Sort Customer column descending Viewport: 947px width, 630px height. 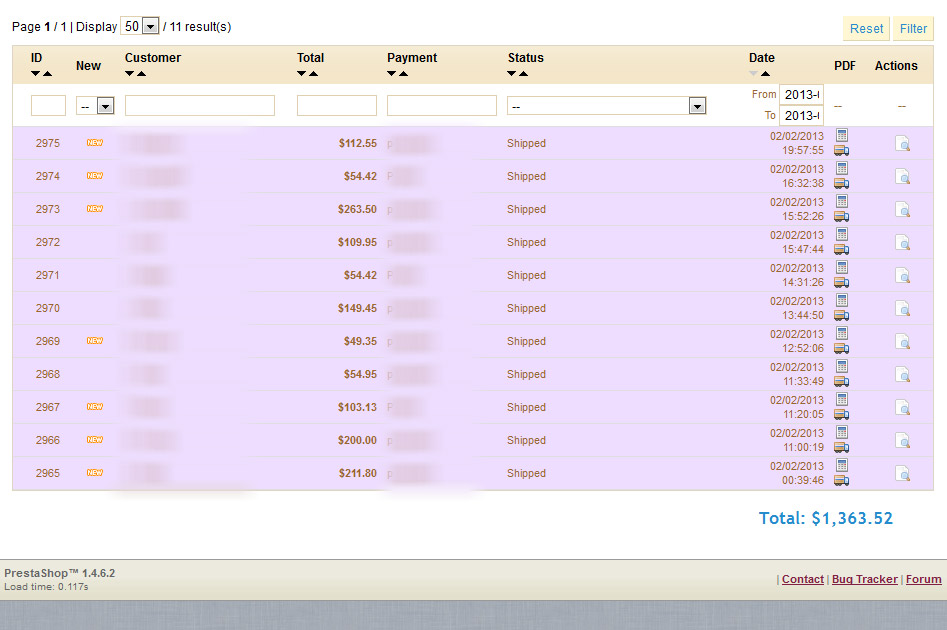(x=129, y=74)
